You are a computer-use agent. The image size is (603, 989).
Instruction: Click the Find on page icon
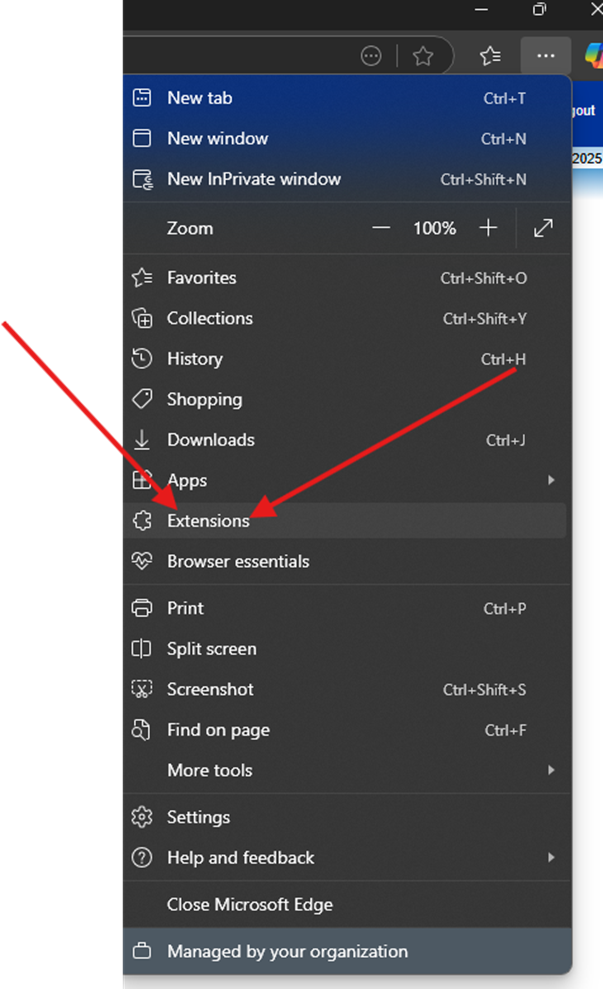pyautogui.click(x=141, y=730)
